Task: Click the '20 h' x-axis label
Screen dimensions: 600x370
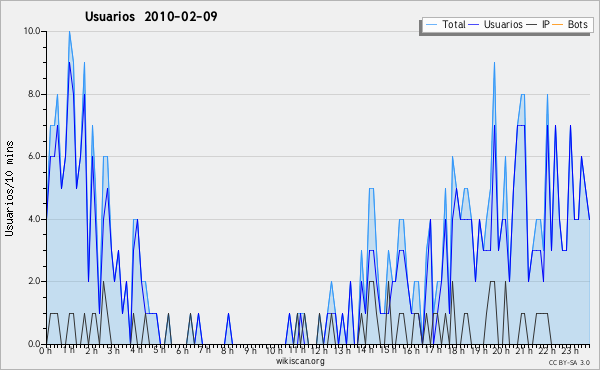Action: (501, 351)
